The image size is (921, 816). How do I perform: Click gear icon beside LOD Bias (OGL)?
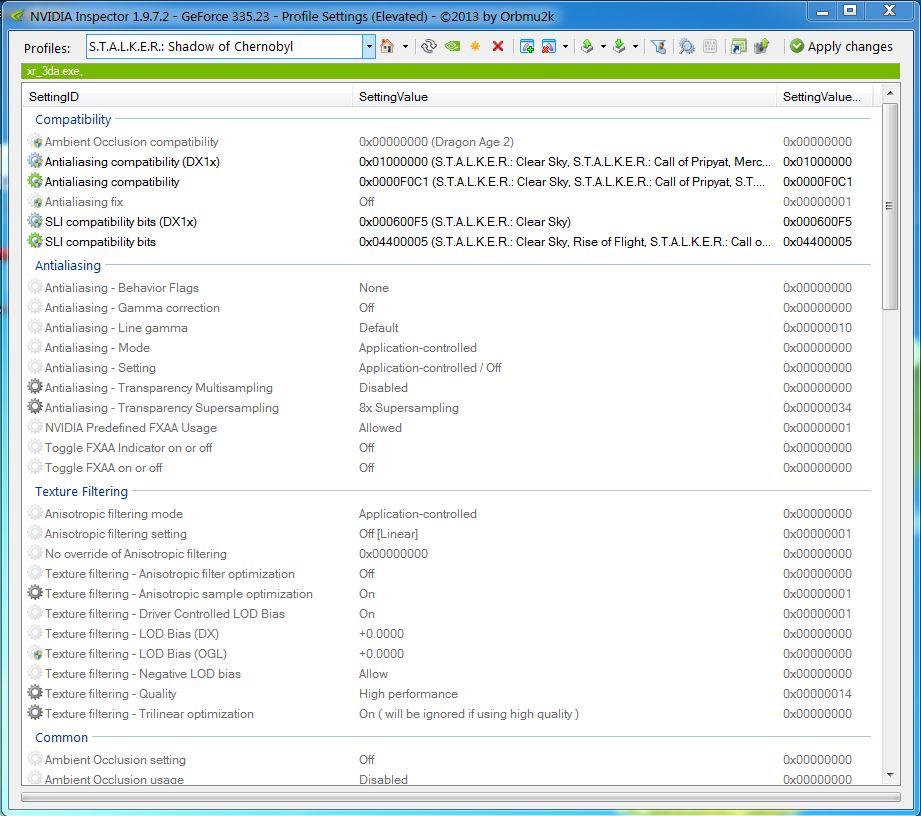pos(36,653)
